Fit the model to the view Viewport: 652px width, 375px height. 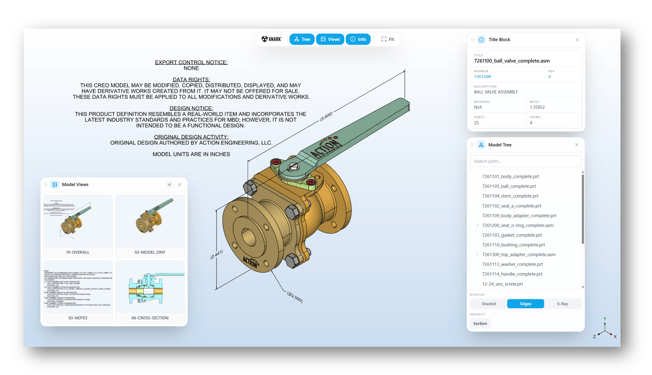tap(388, 39)
